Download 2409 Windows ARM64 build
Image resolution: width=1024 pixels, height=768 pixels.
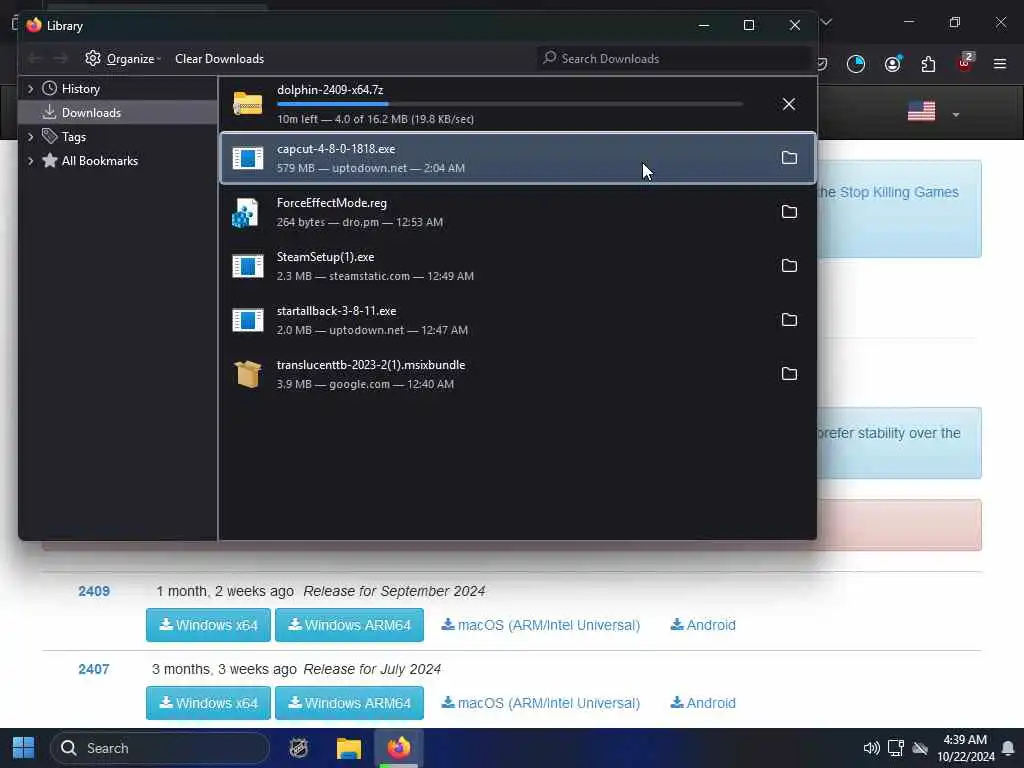(349, 625)
